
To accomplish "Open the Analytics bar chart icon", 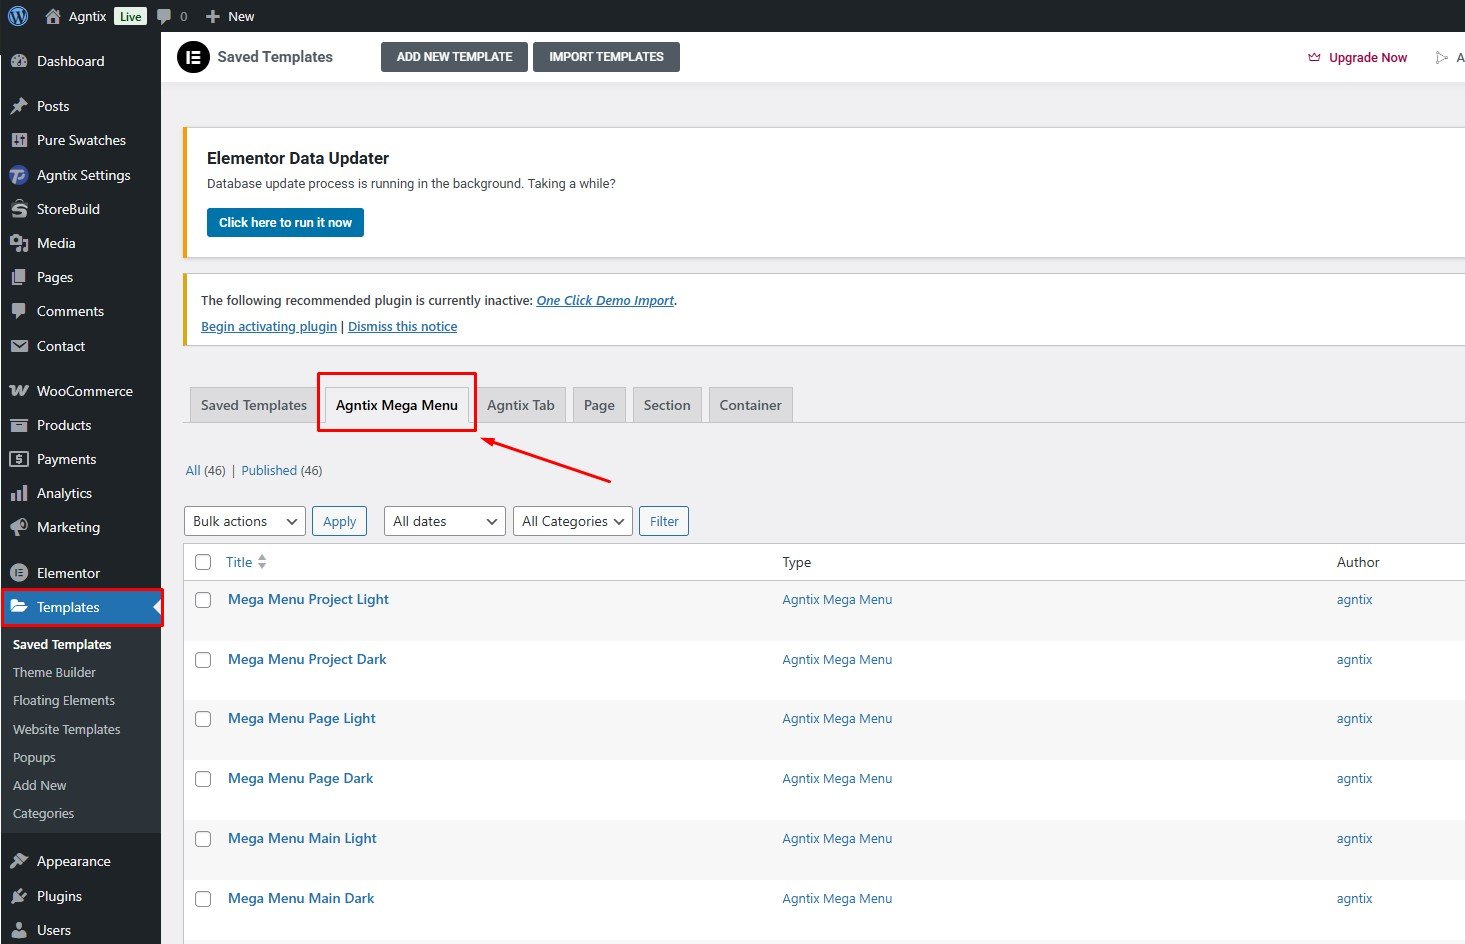I will (x=19, y=493).
